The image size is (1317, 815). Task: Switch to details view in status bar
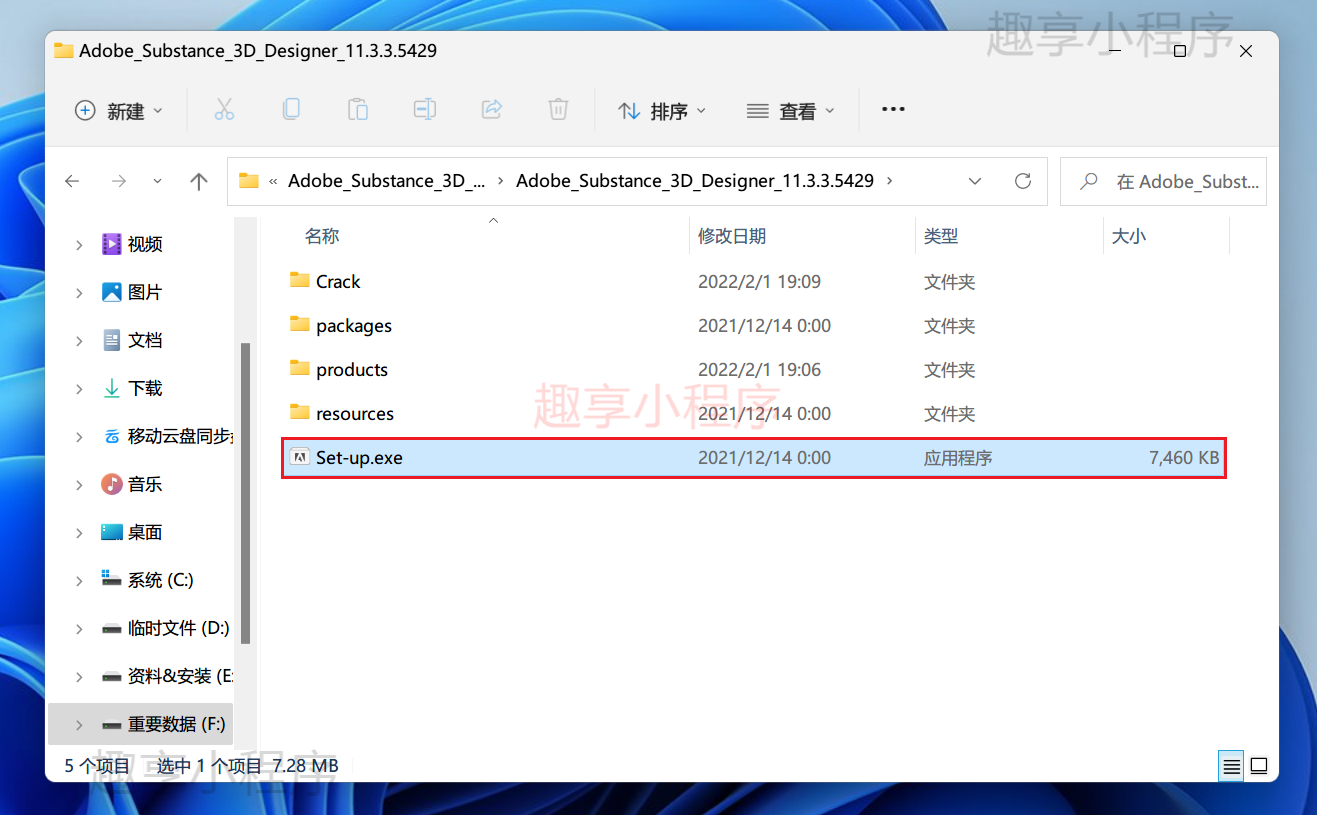tap(1231, 767)
